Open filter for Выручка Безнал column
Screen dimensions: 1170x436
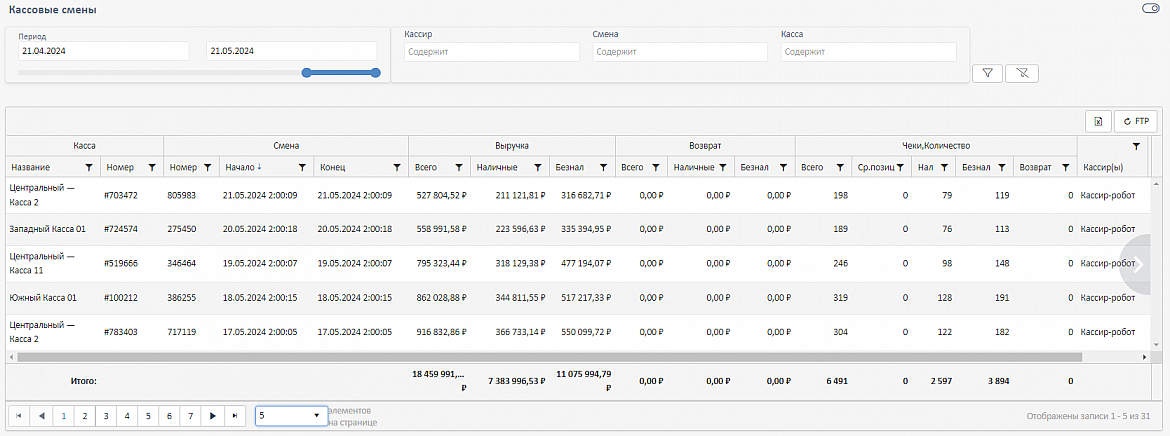[603, 168]
